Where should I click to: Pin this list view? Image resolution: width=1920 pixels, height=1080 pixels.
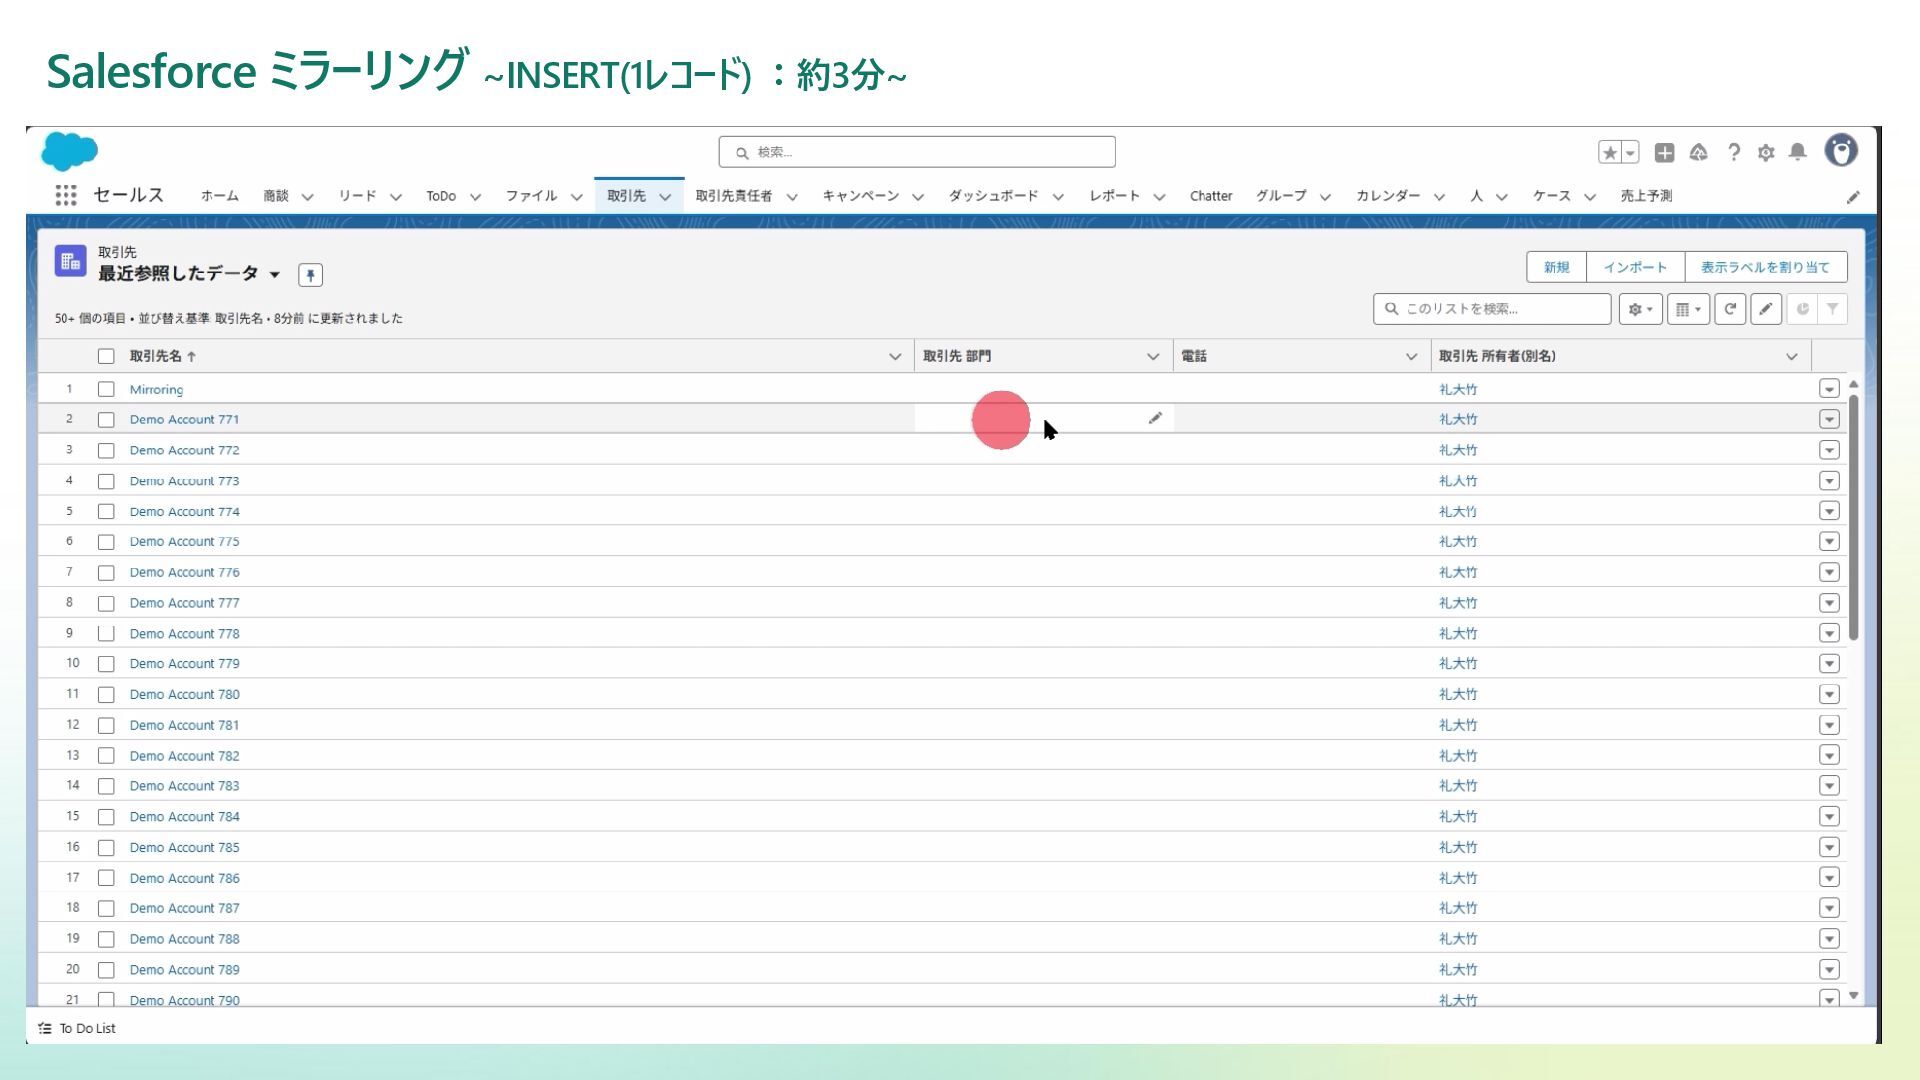pyautogui.click(x=310, y=275)
